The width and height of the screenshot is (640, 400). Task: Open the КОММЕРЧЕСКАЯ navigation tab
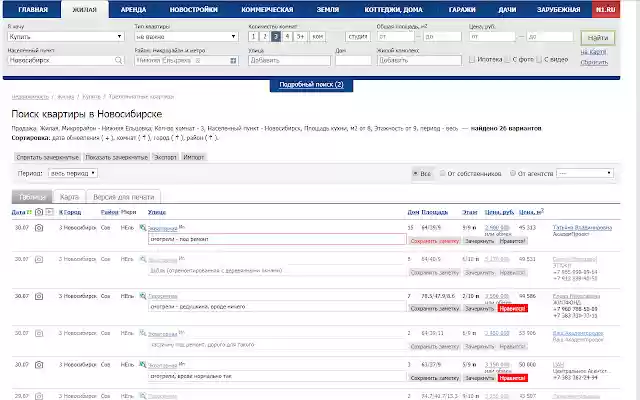[x=267, y=9]
